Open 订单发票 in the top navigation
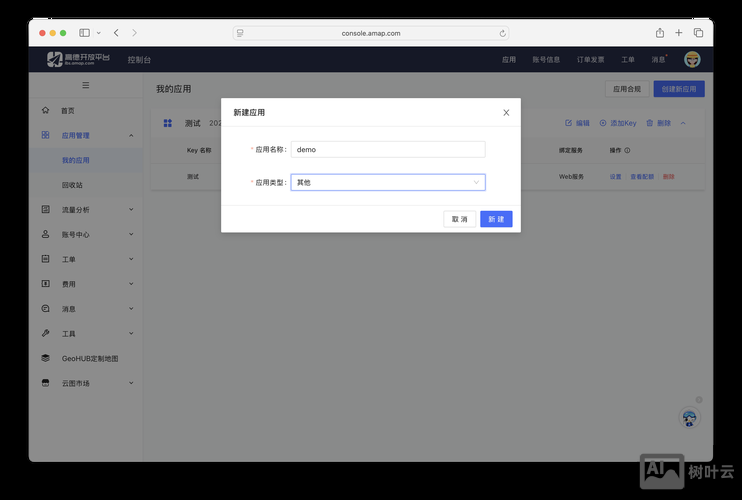The image size is (742, 500). tap(590, 60)
